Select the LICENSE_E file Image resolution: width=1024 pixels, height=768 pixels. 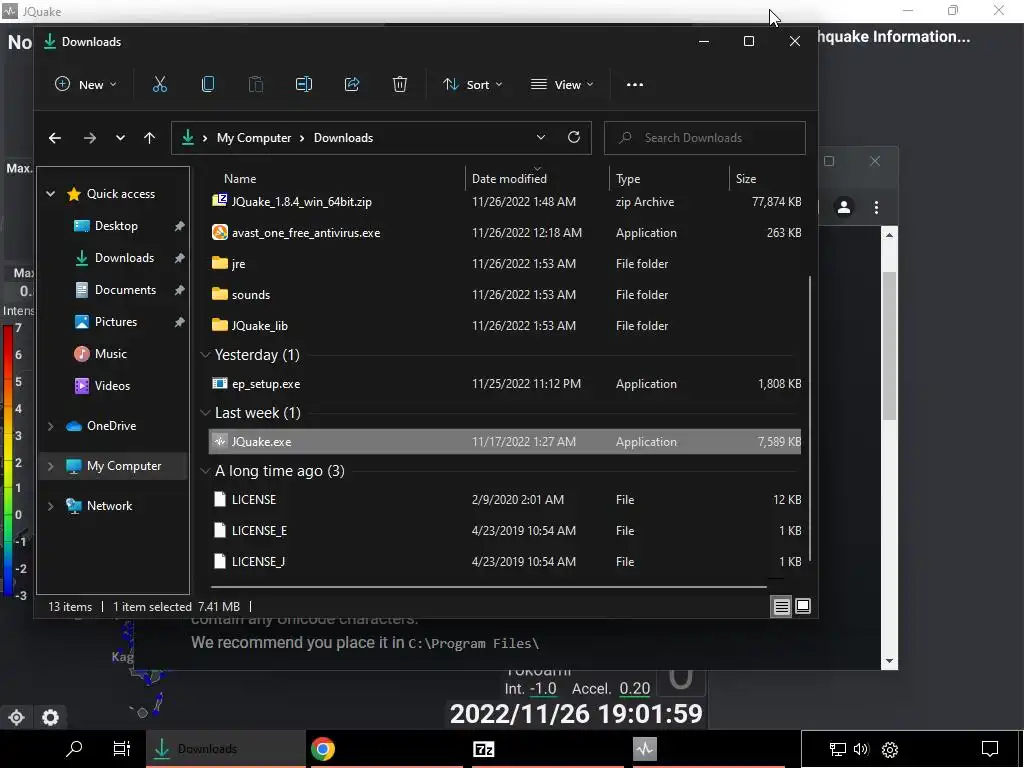click(505, 530)
